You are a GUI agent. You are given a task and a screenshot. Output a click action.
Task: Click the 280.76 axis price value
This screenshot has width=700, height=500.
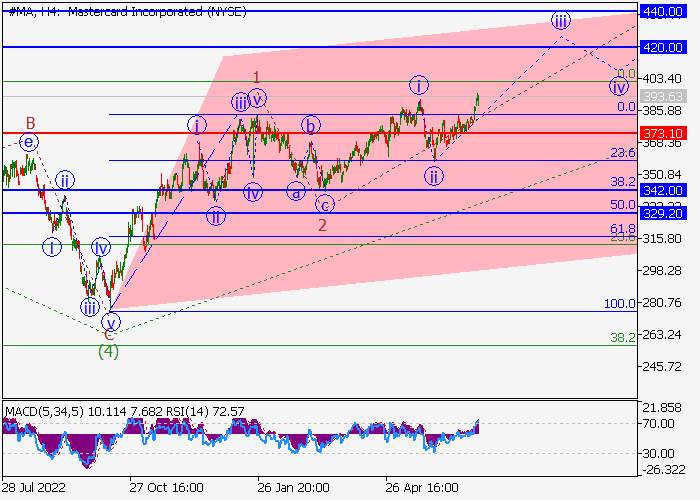662,303
